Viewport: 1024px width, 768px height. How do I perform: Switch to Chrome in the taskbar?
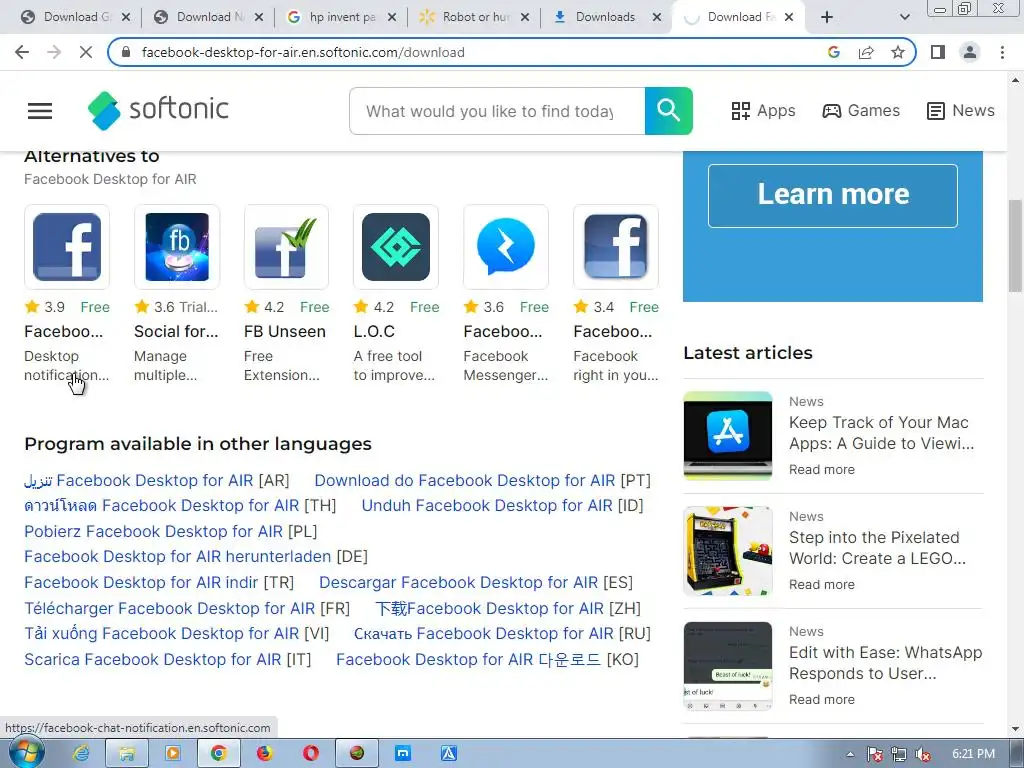(x=218, y=754)
